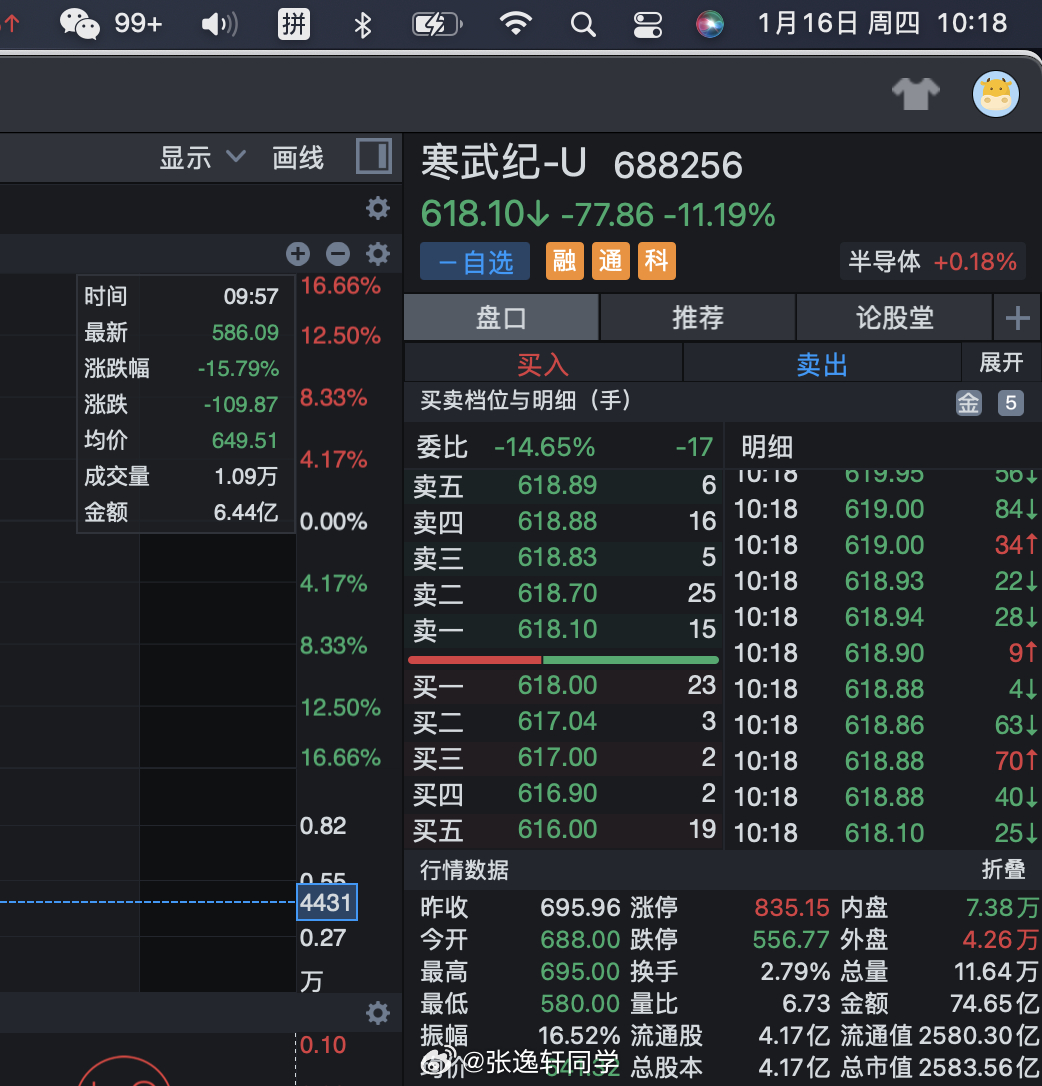Click the 最低 price value 580.00
The image size is (1042, 1086).
point(580,1004)
